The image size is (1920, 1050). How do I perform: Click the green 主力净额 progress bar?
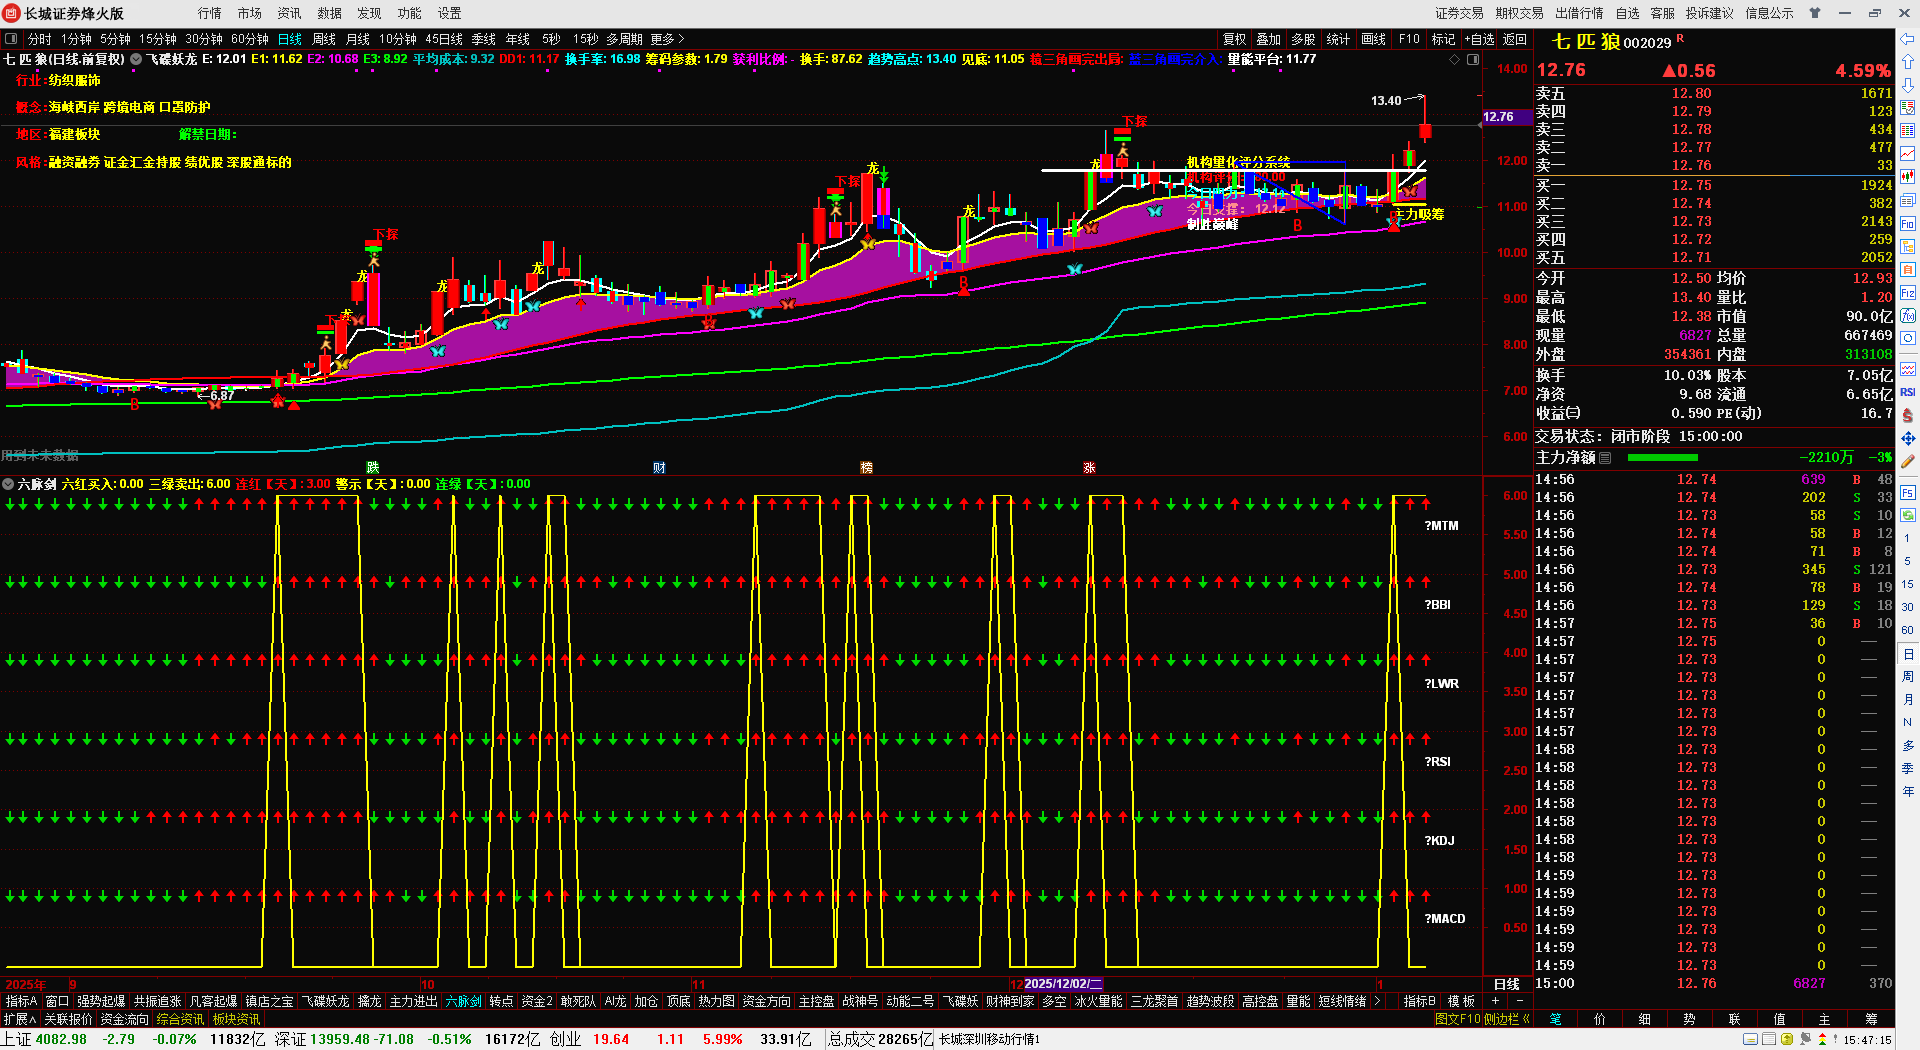click(1662, 457)
